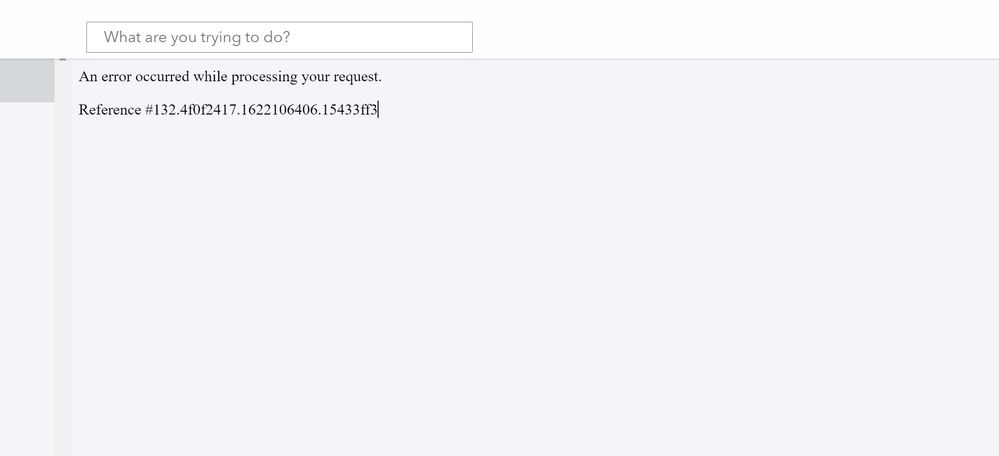Click the word "Reference" in the error text
This screenshot has width=999, height=456.
pos(110,110)
